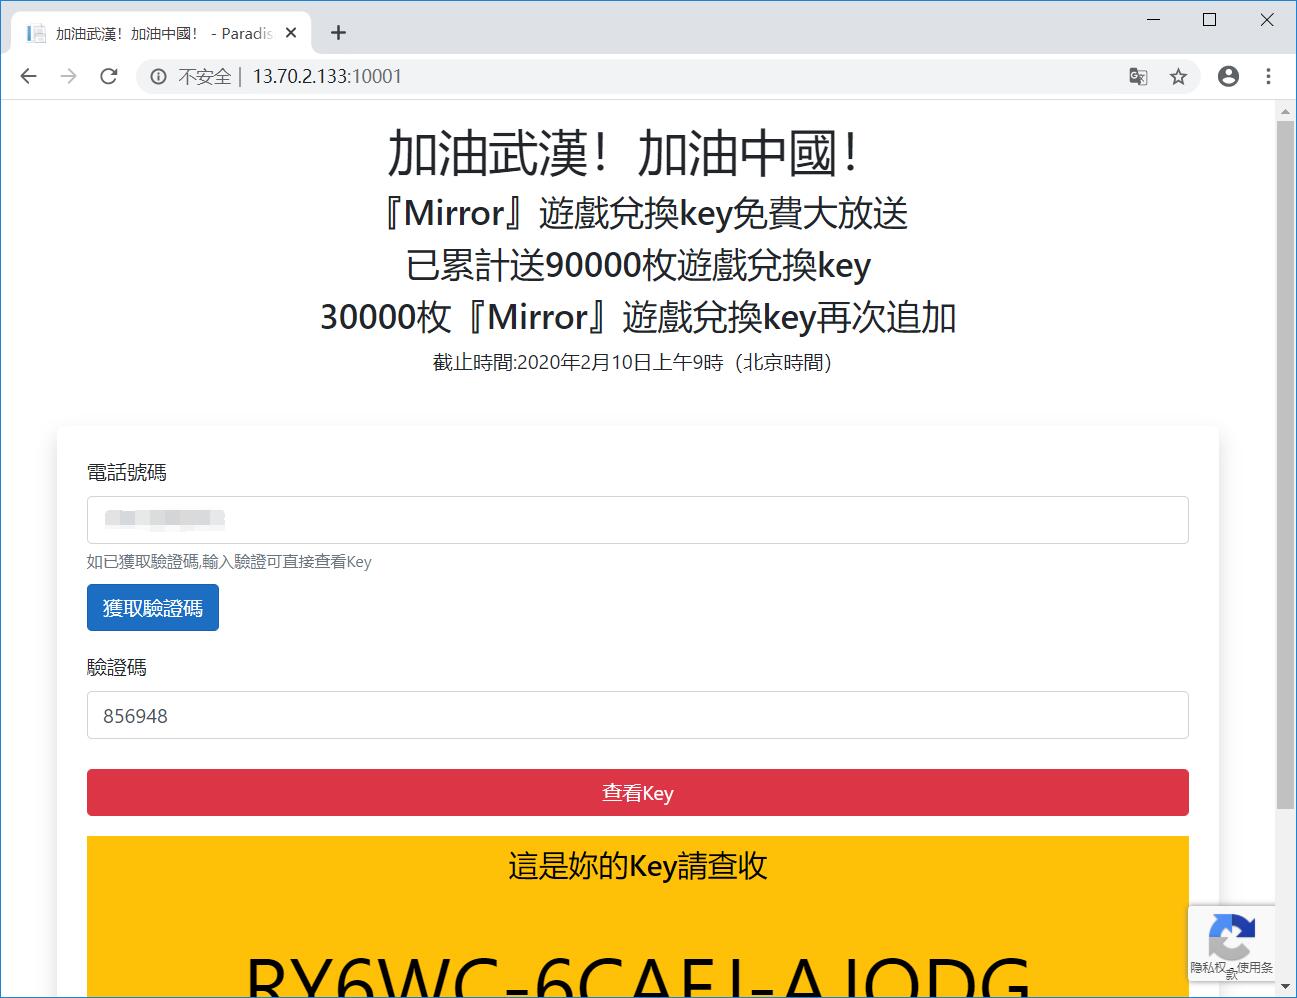
Task: Reload the current page
Action: [108, 76]
